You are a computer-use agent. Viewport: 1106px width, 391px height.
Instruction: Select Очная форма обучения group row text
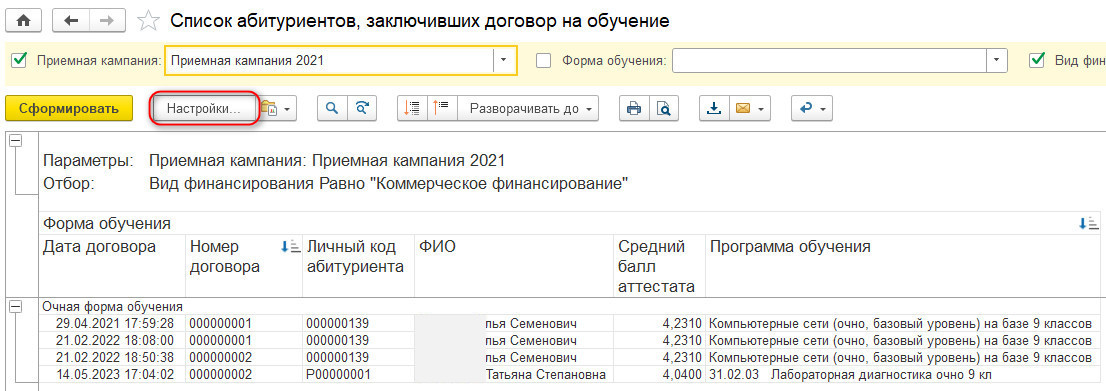tap(113, 307)
